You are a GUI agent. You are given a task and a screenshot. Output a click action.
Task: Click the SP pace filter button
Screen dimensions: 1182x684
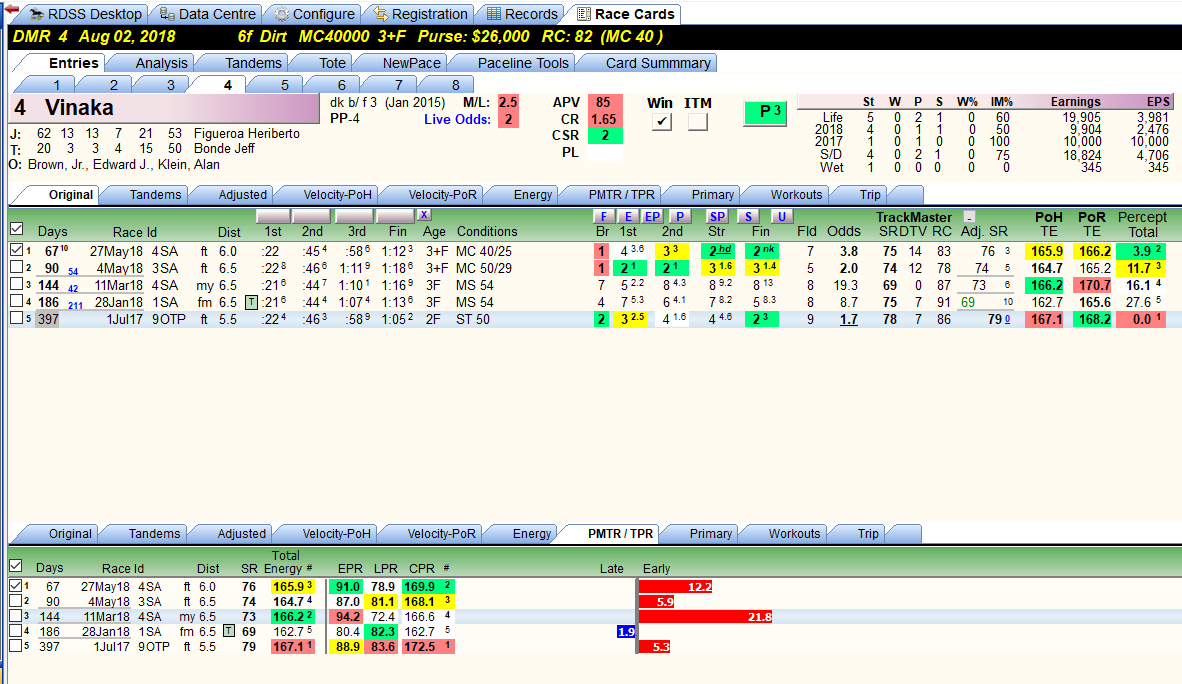click(x=717, y=216)
